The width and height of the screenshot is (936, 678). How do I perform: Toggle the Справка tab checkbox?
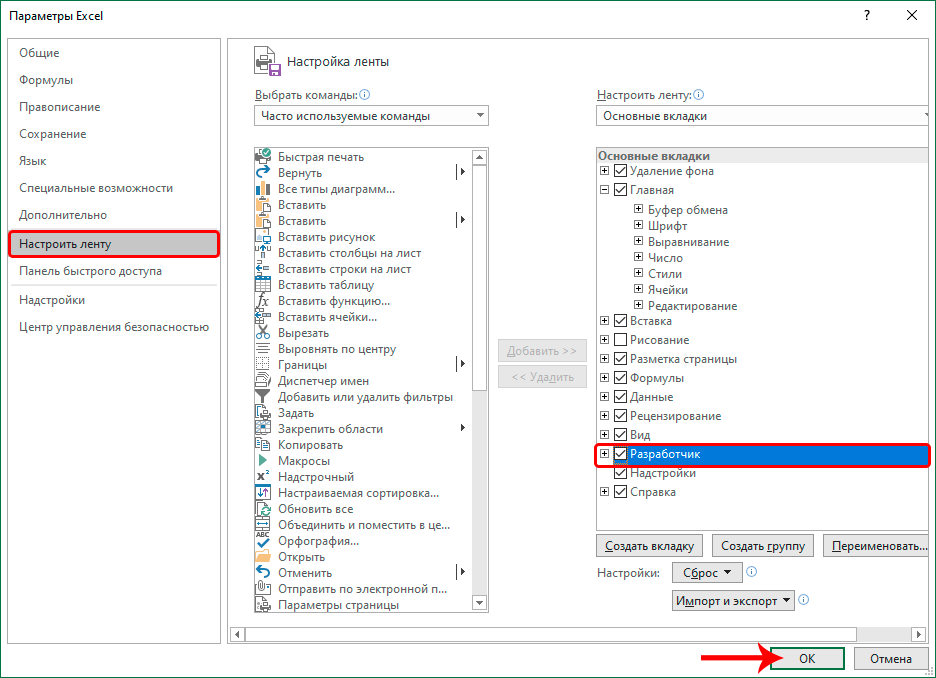point(620,492)
